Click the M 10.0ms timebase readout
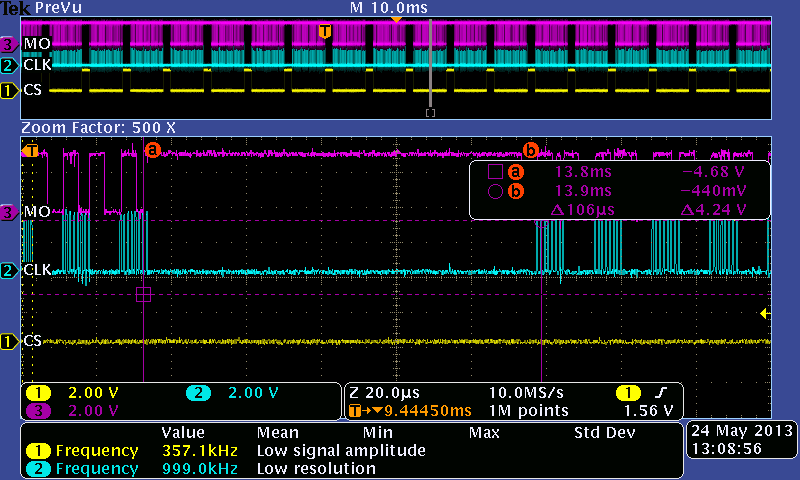Screen dimensions: 800x480 389,8
